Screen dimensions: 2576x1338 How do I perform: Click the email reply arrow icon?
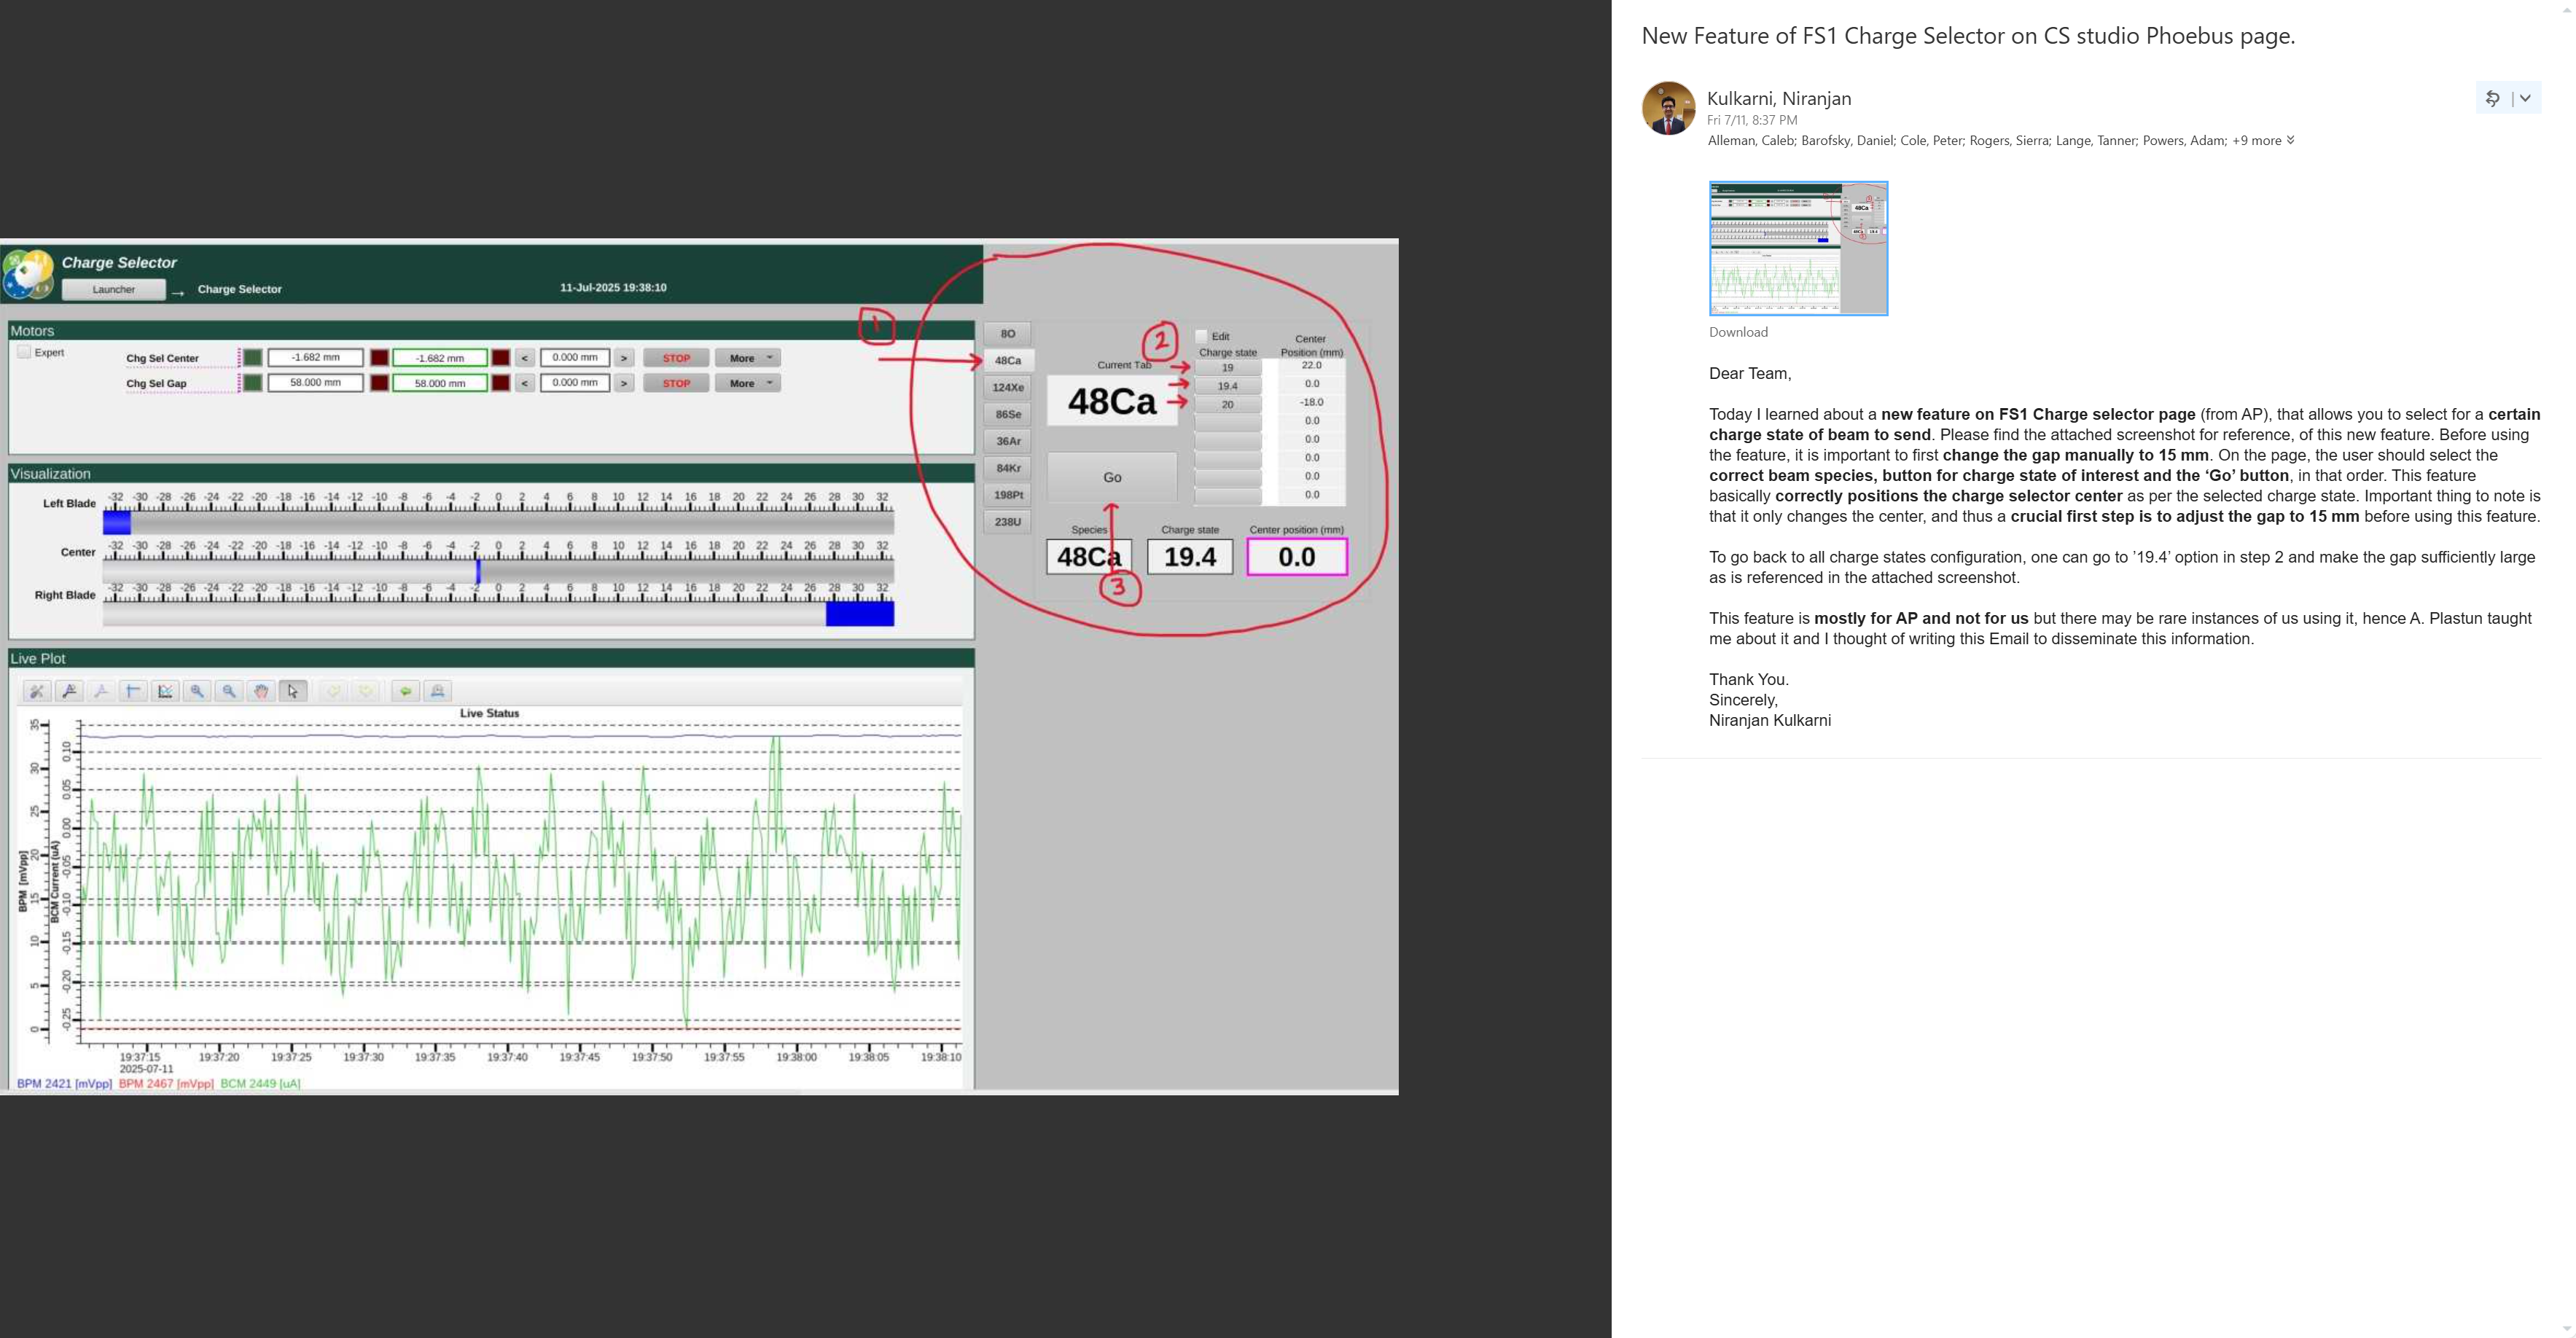click(x=2492, y=98)
